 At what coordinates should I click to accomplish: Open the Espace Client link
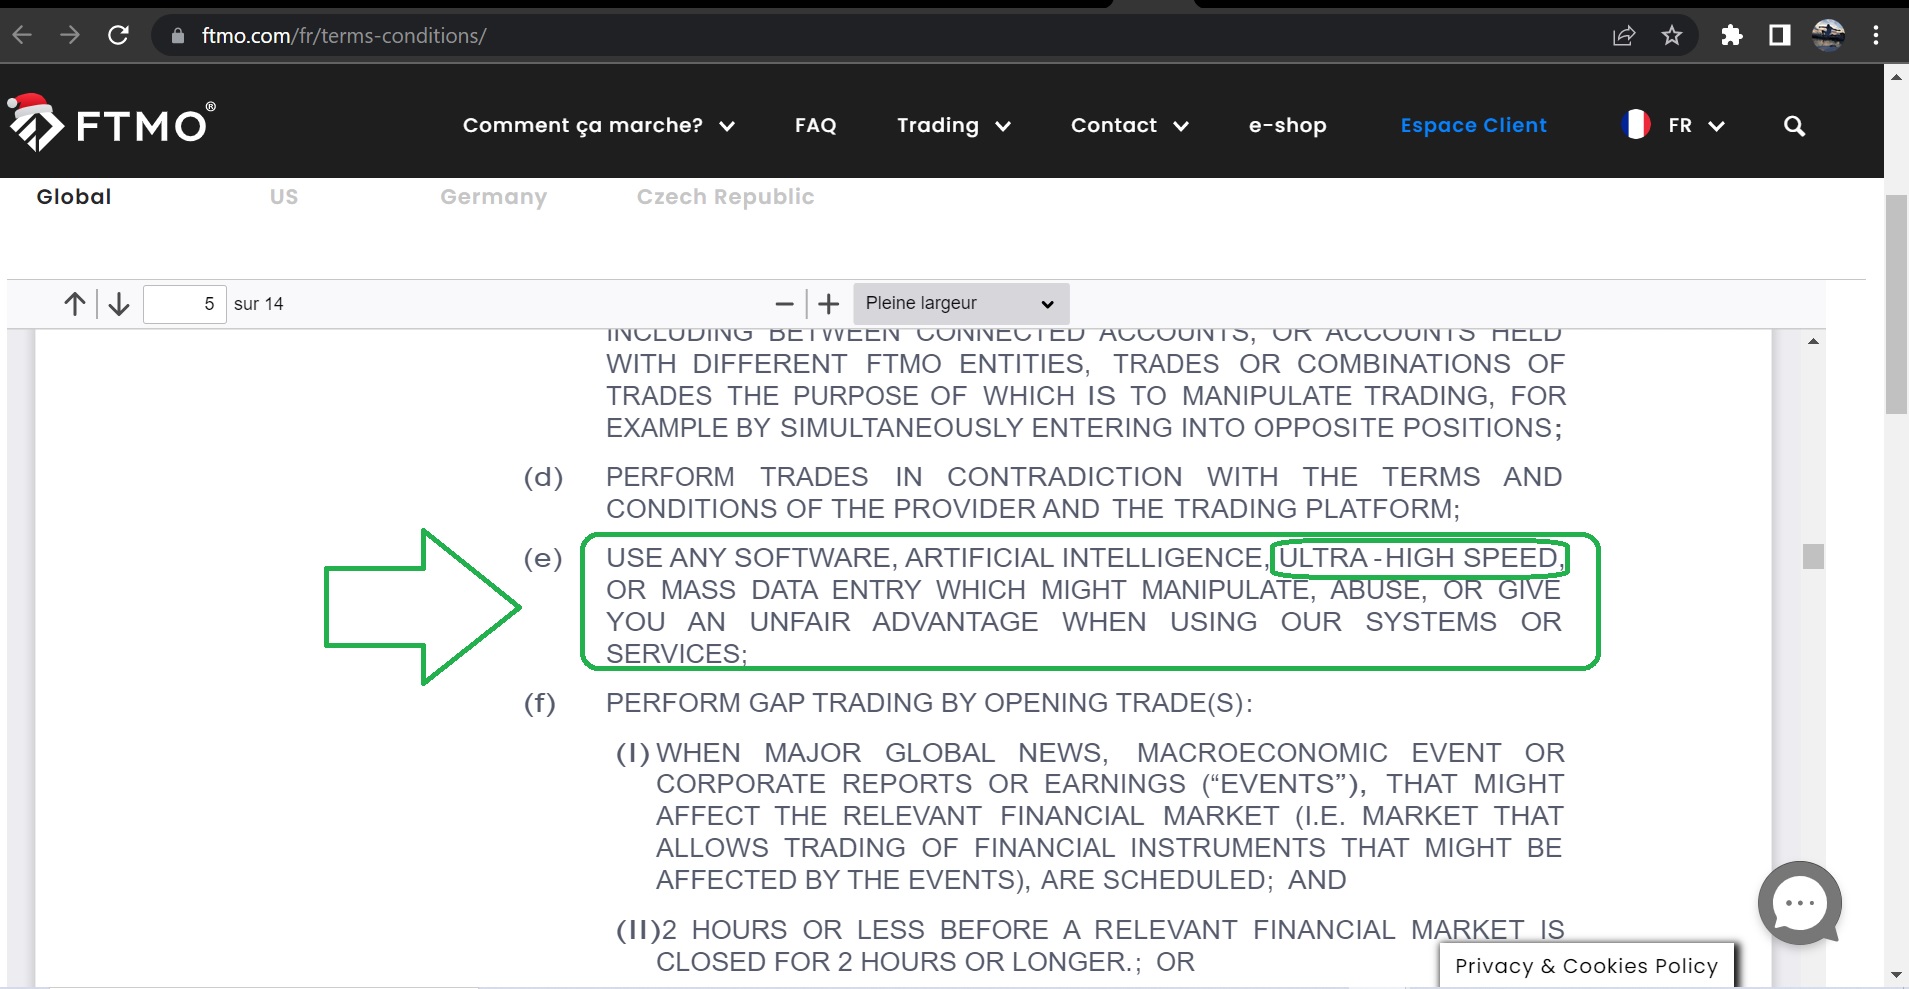click(x=1473, y=126)
